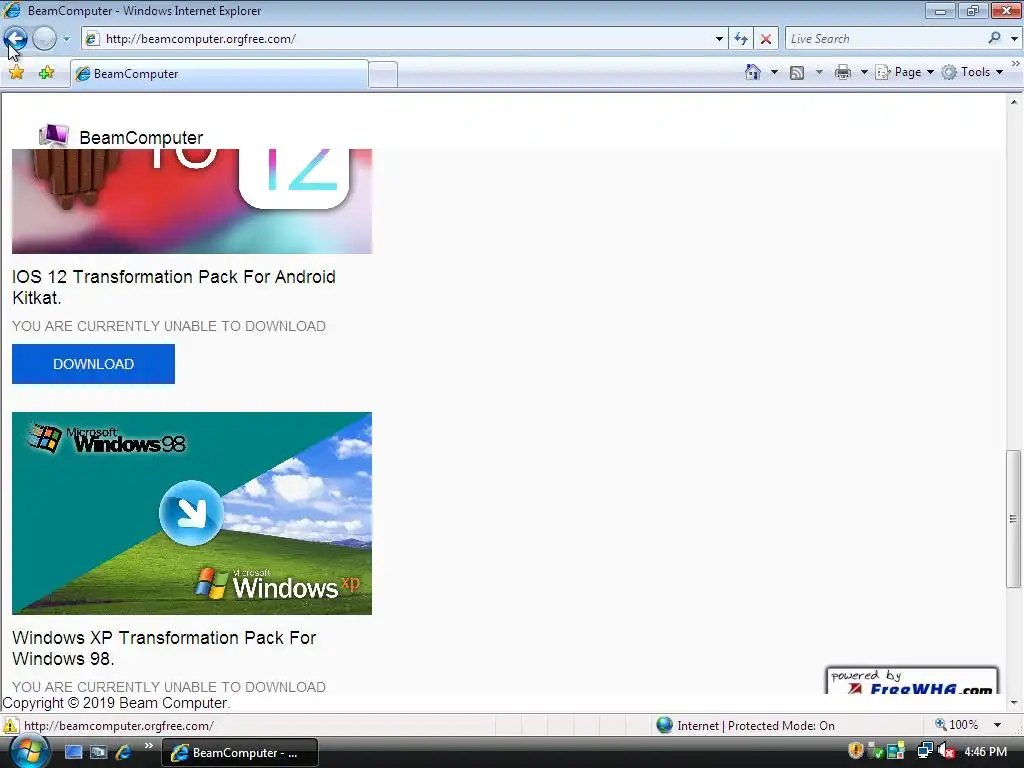The width and height of the screenshot is (1024, 768).
Task: Click the 4:46 PM clock
Action: (x=985, y=752)
